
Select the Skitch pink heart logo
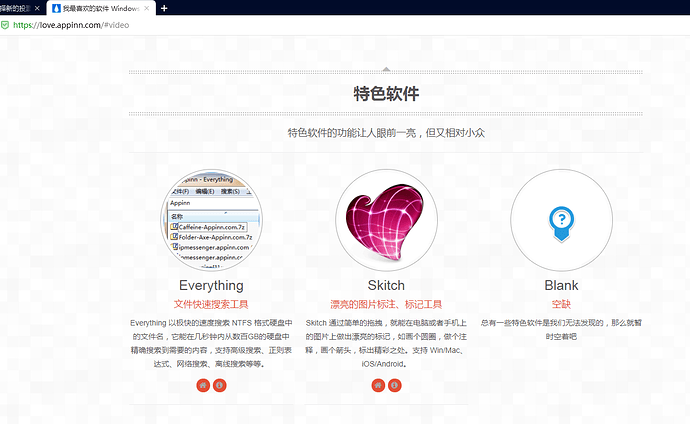point(386,222)
